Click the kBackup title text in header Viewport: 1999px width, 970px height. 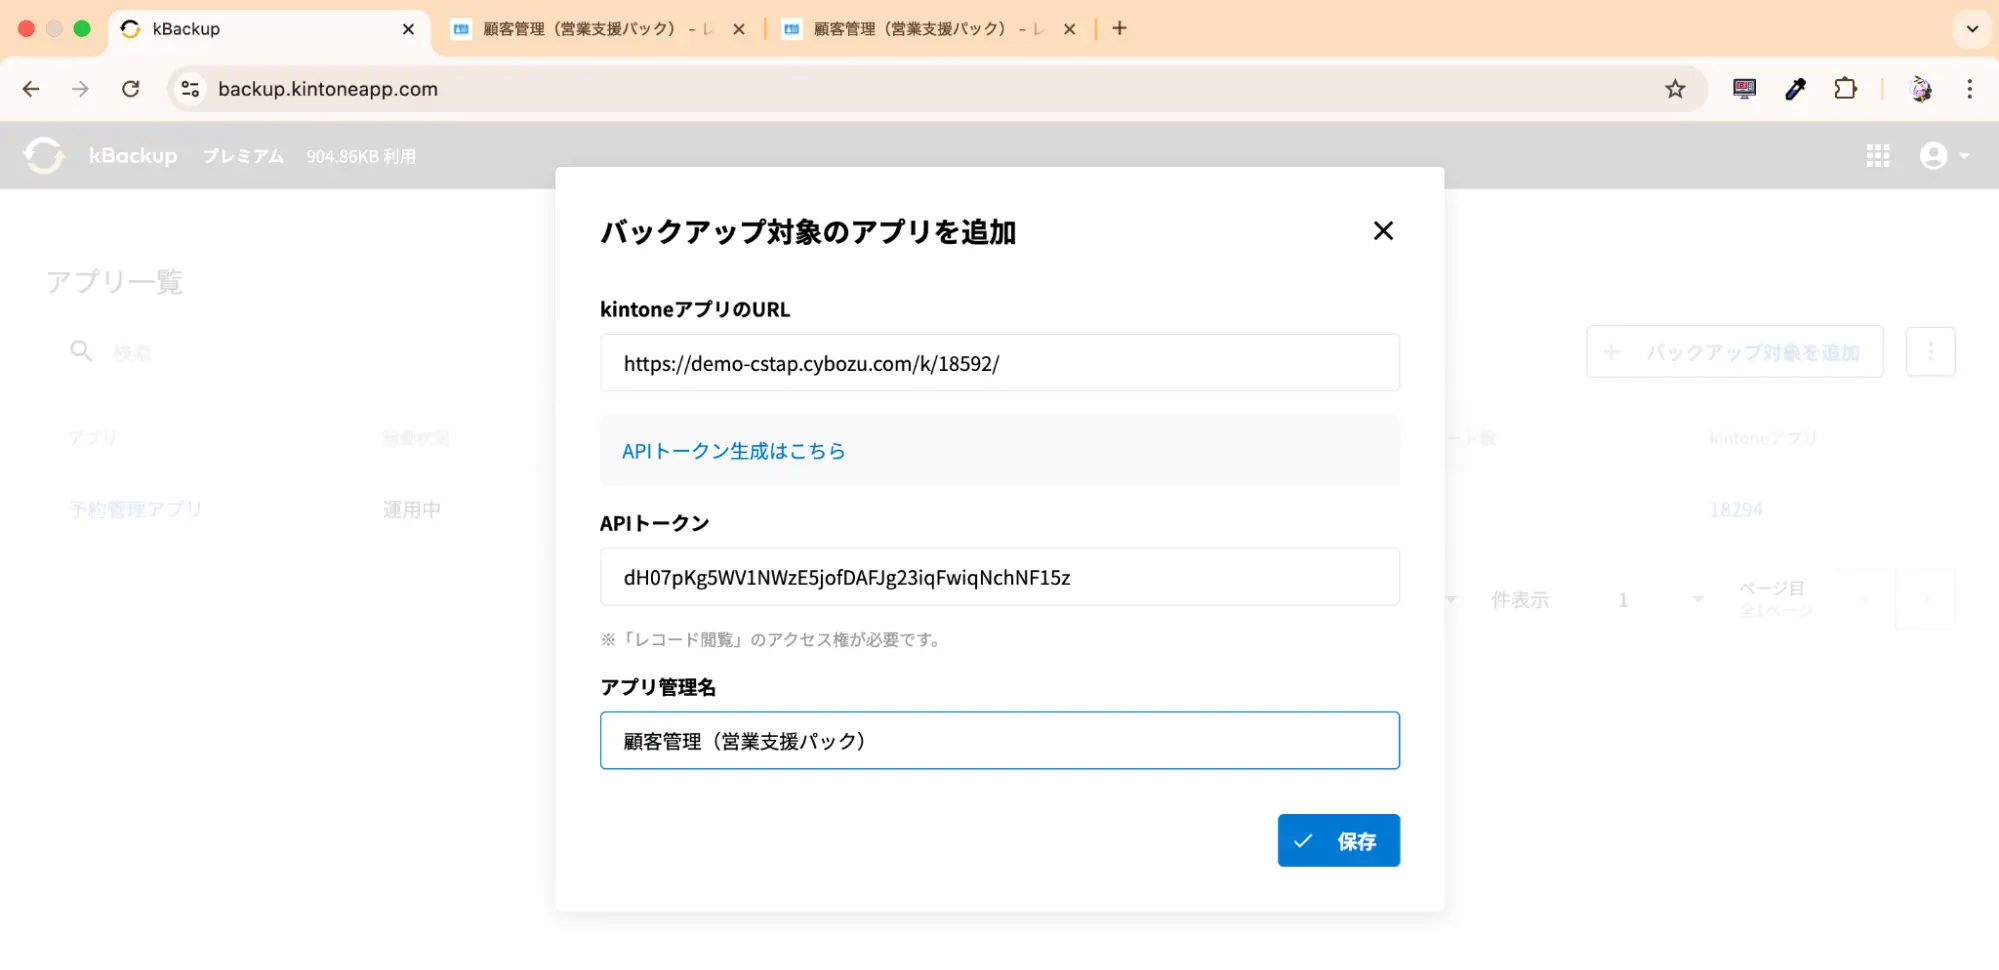pos(133,155)
